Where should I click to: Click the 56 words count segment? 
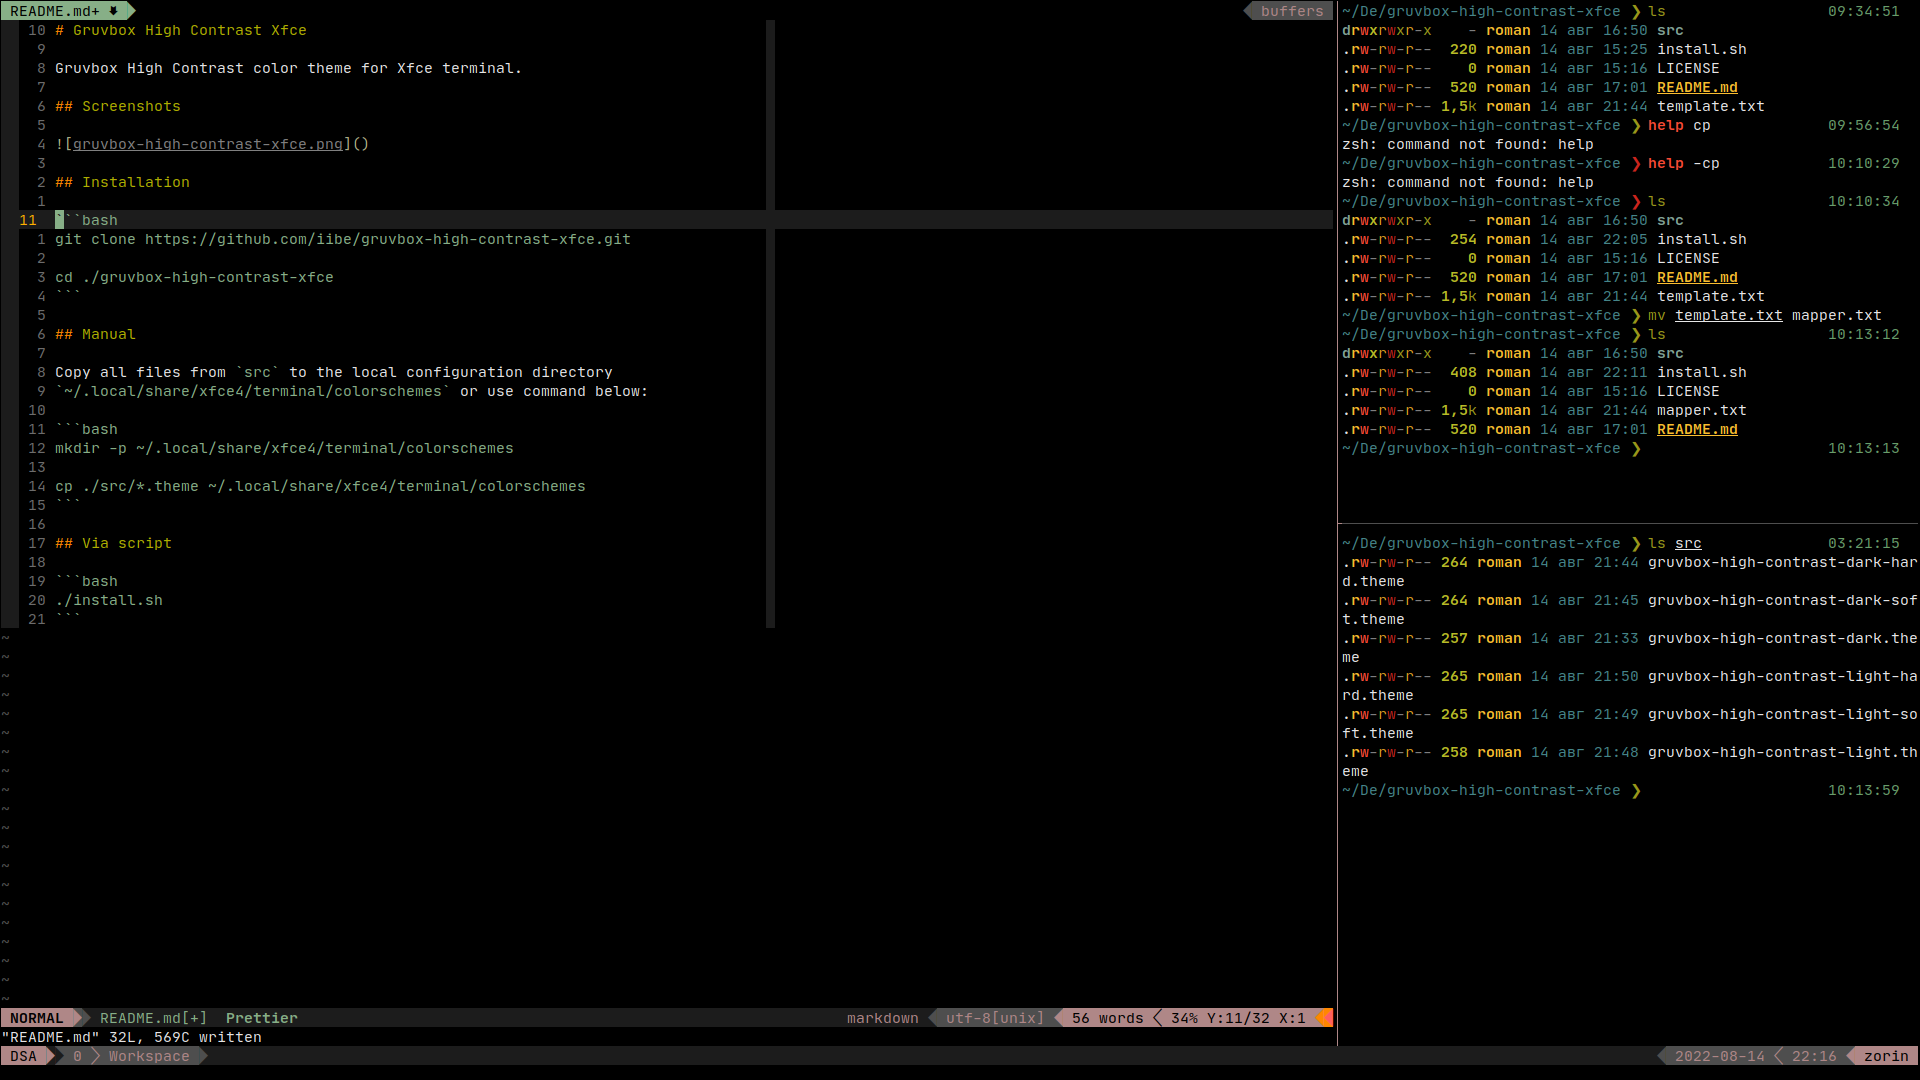[x=1107, y=1018]
